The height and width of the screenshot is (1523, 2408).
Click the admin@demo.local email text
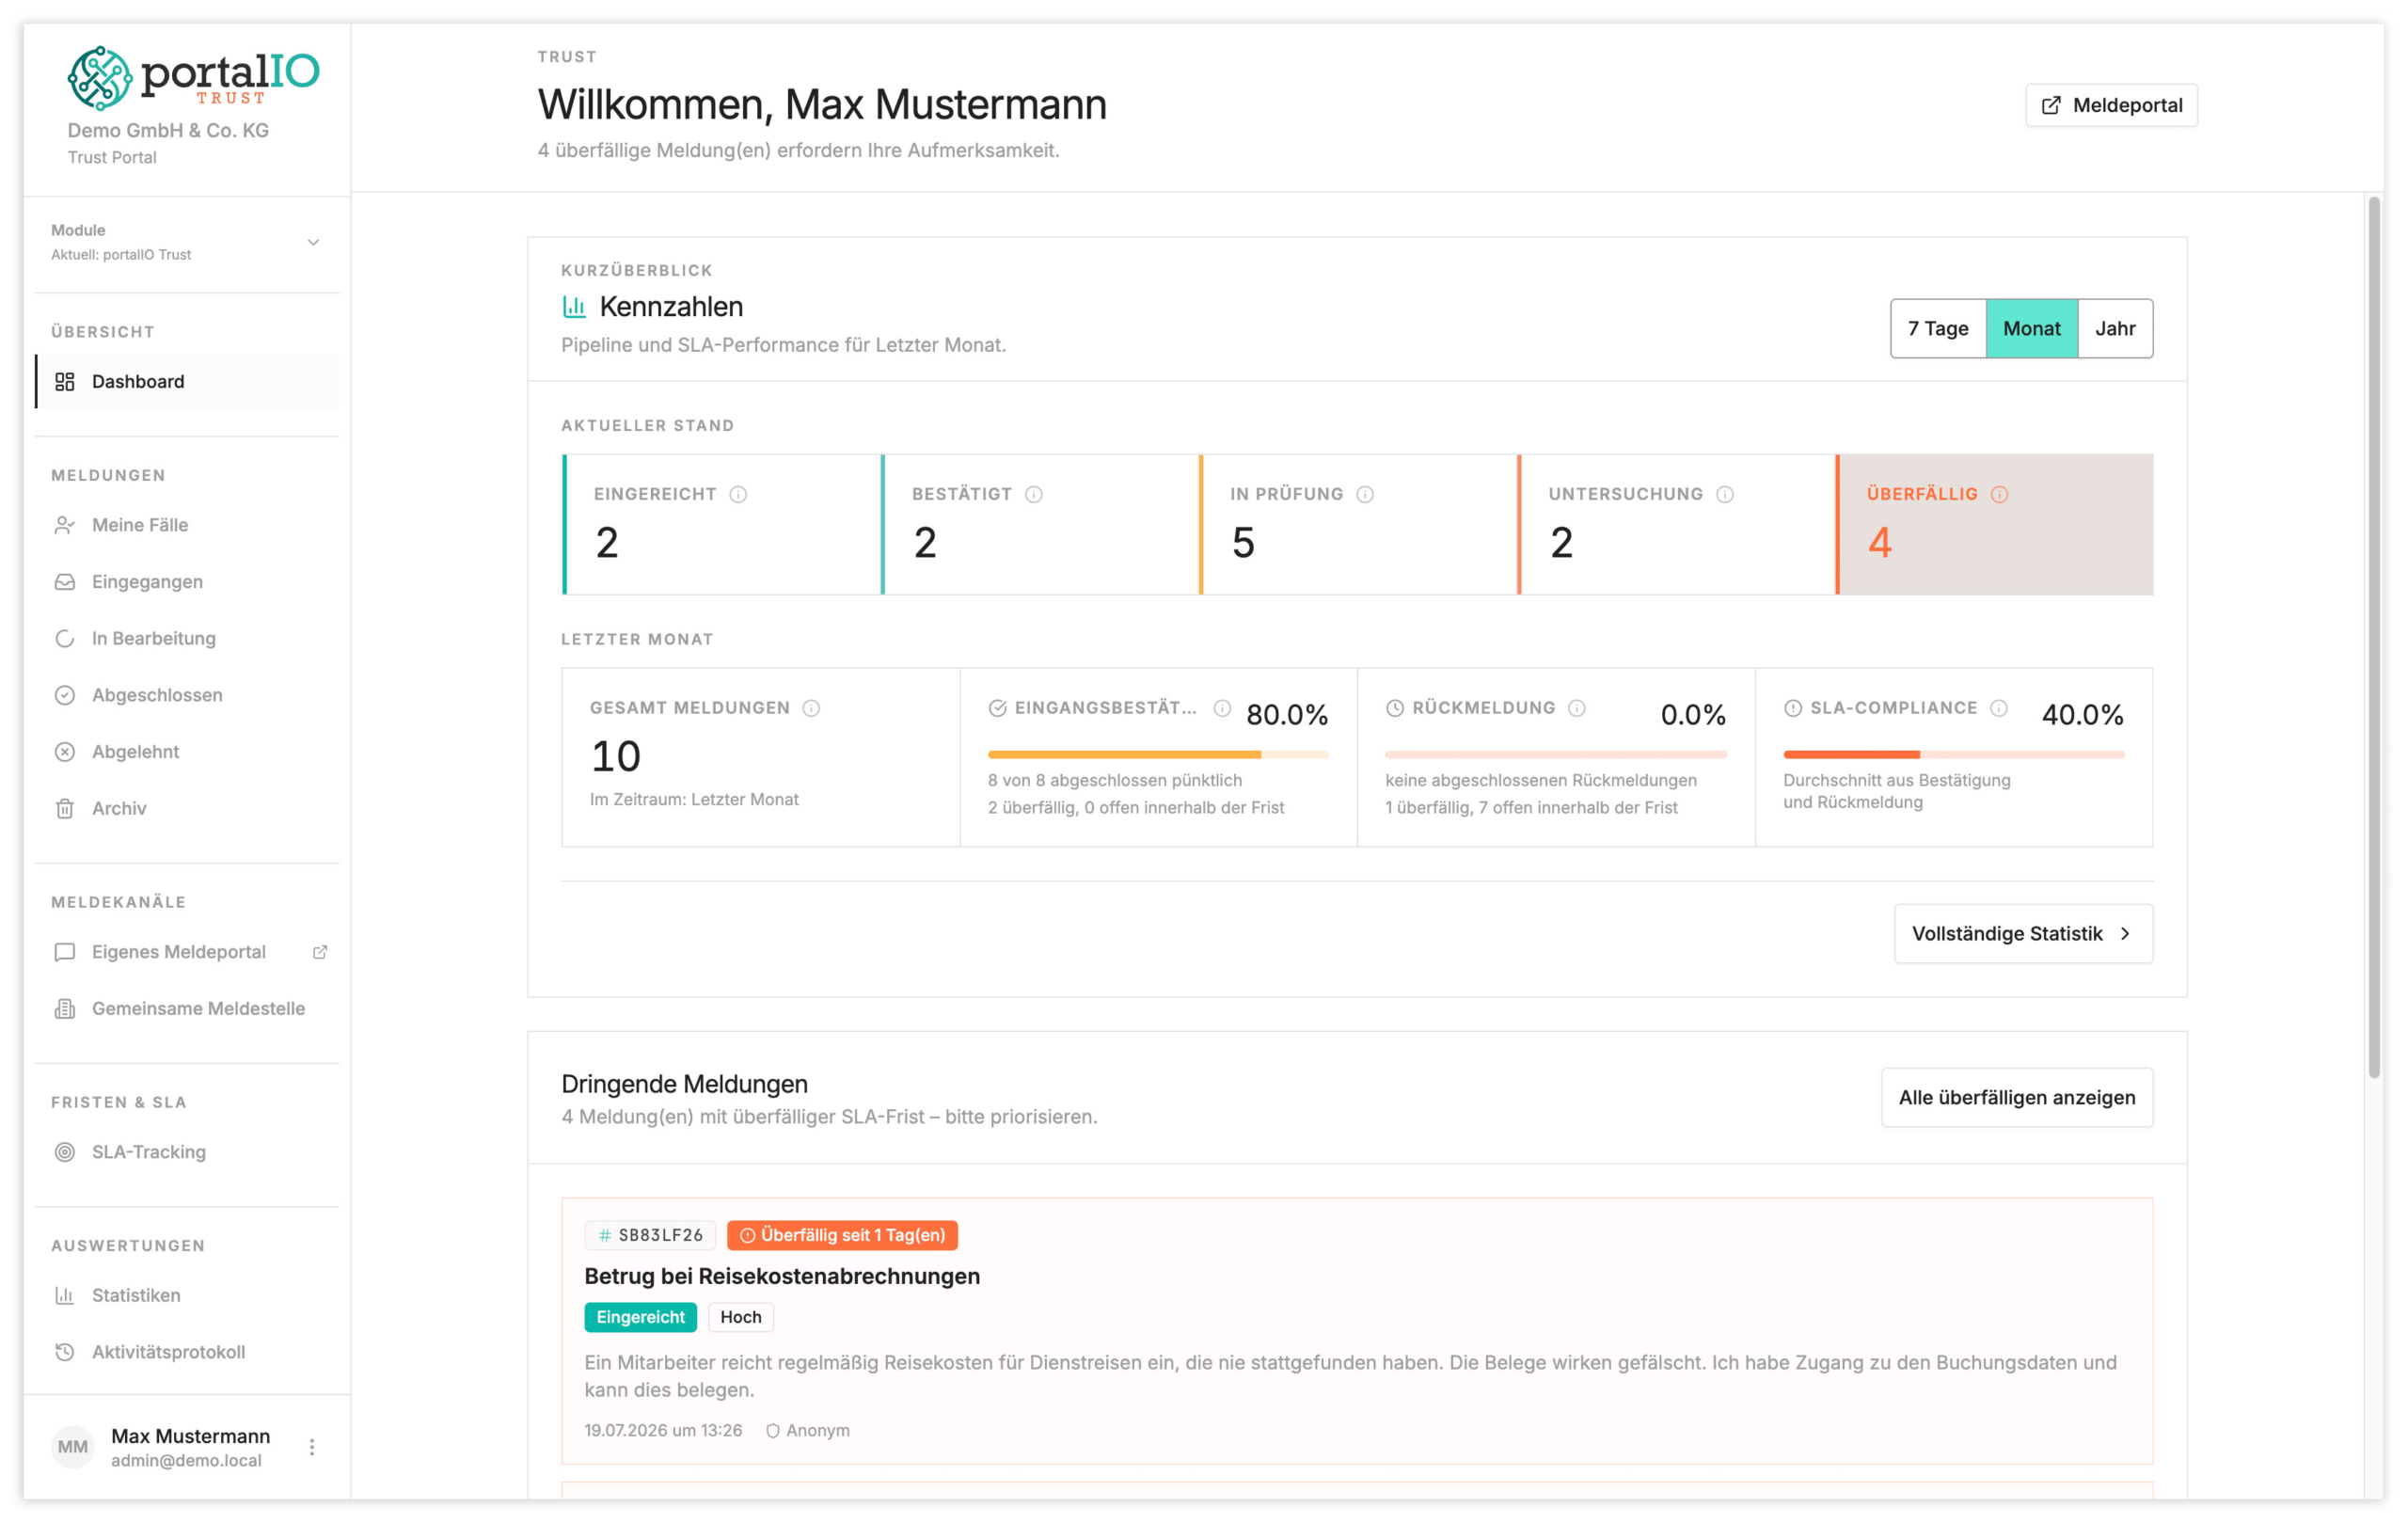(x=186, y=1461)
